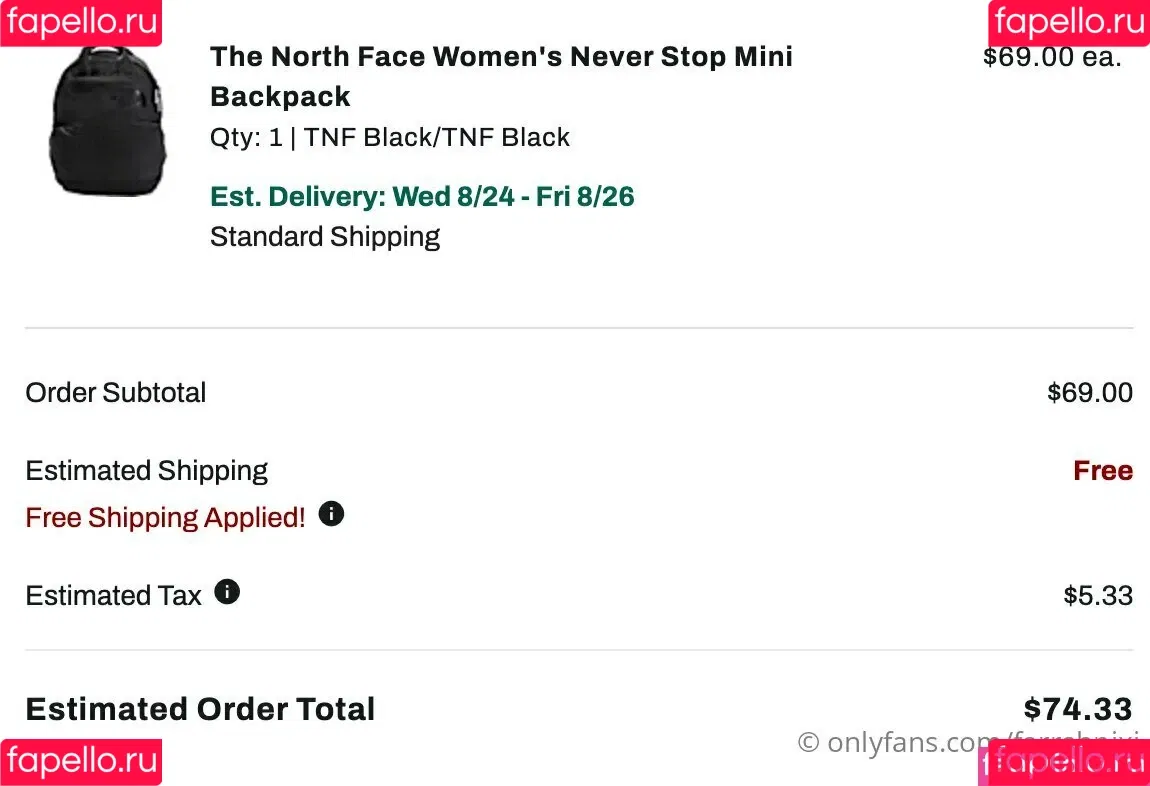Open the Estimated Tax info icon
Image resolution: width=1150 pixels, height=786 pixels.
[x=227, y=592]
